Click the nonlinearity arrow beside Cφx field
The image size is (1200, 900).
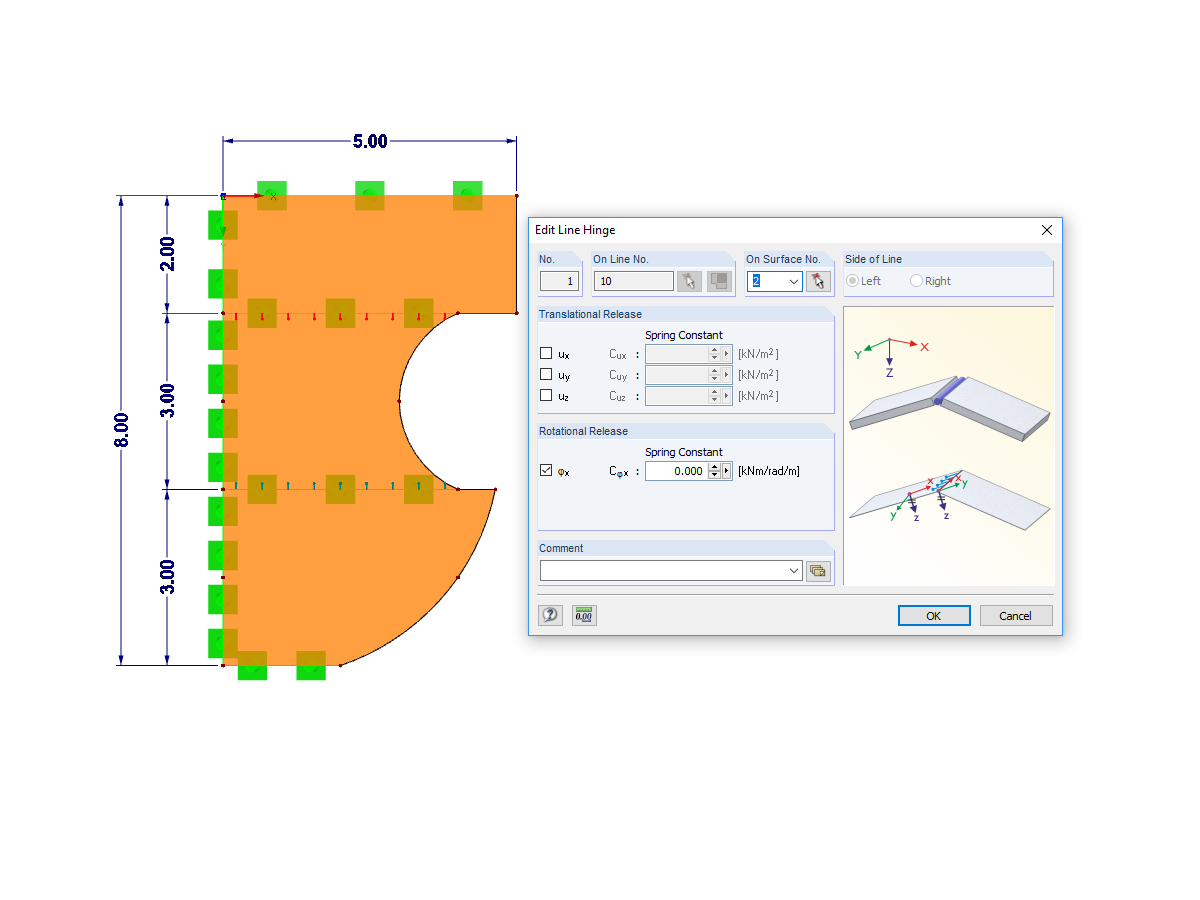tap(726, 471)
